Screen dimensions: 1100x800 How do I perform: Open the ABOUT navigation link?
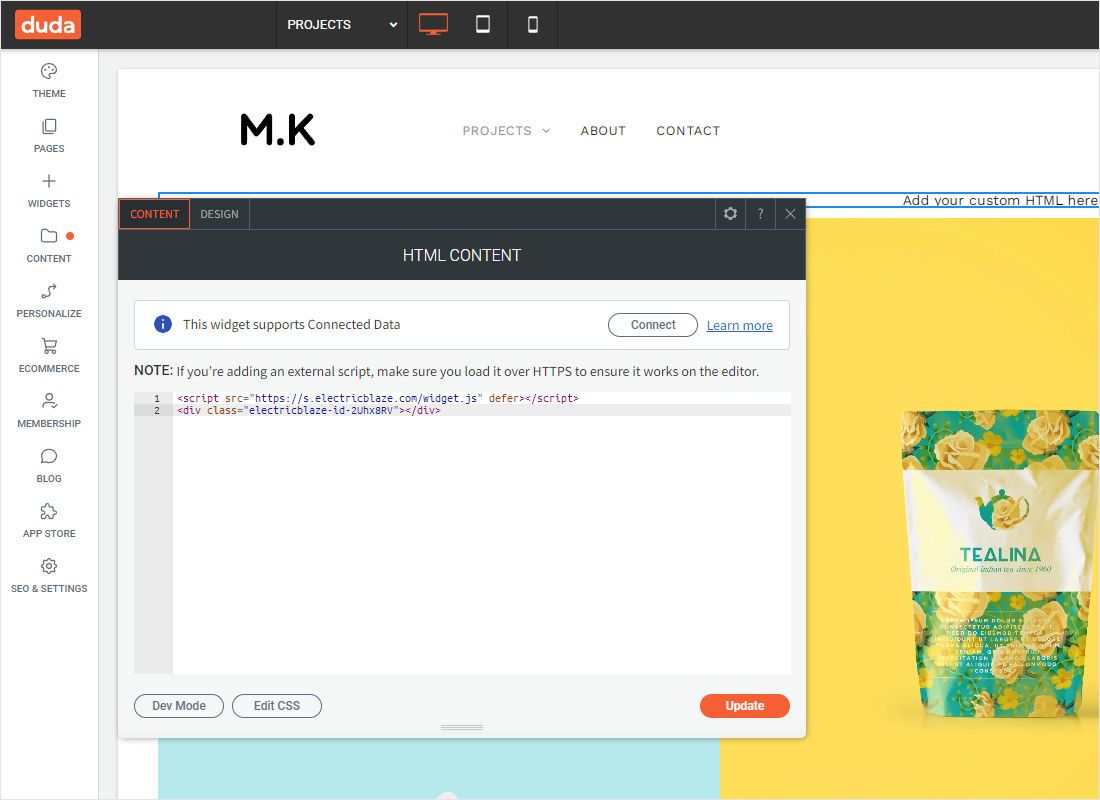click(x=603, y=131)
